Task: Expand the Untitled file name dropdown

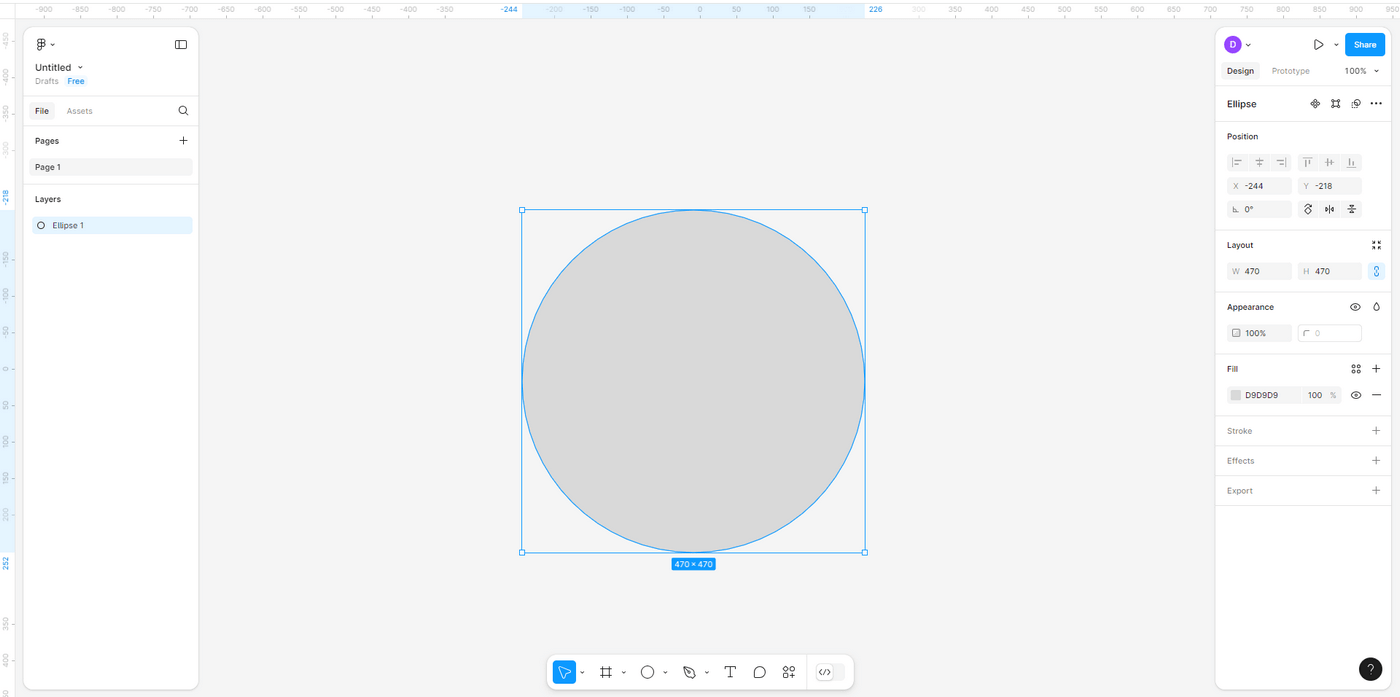Action: click(81, 68)
